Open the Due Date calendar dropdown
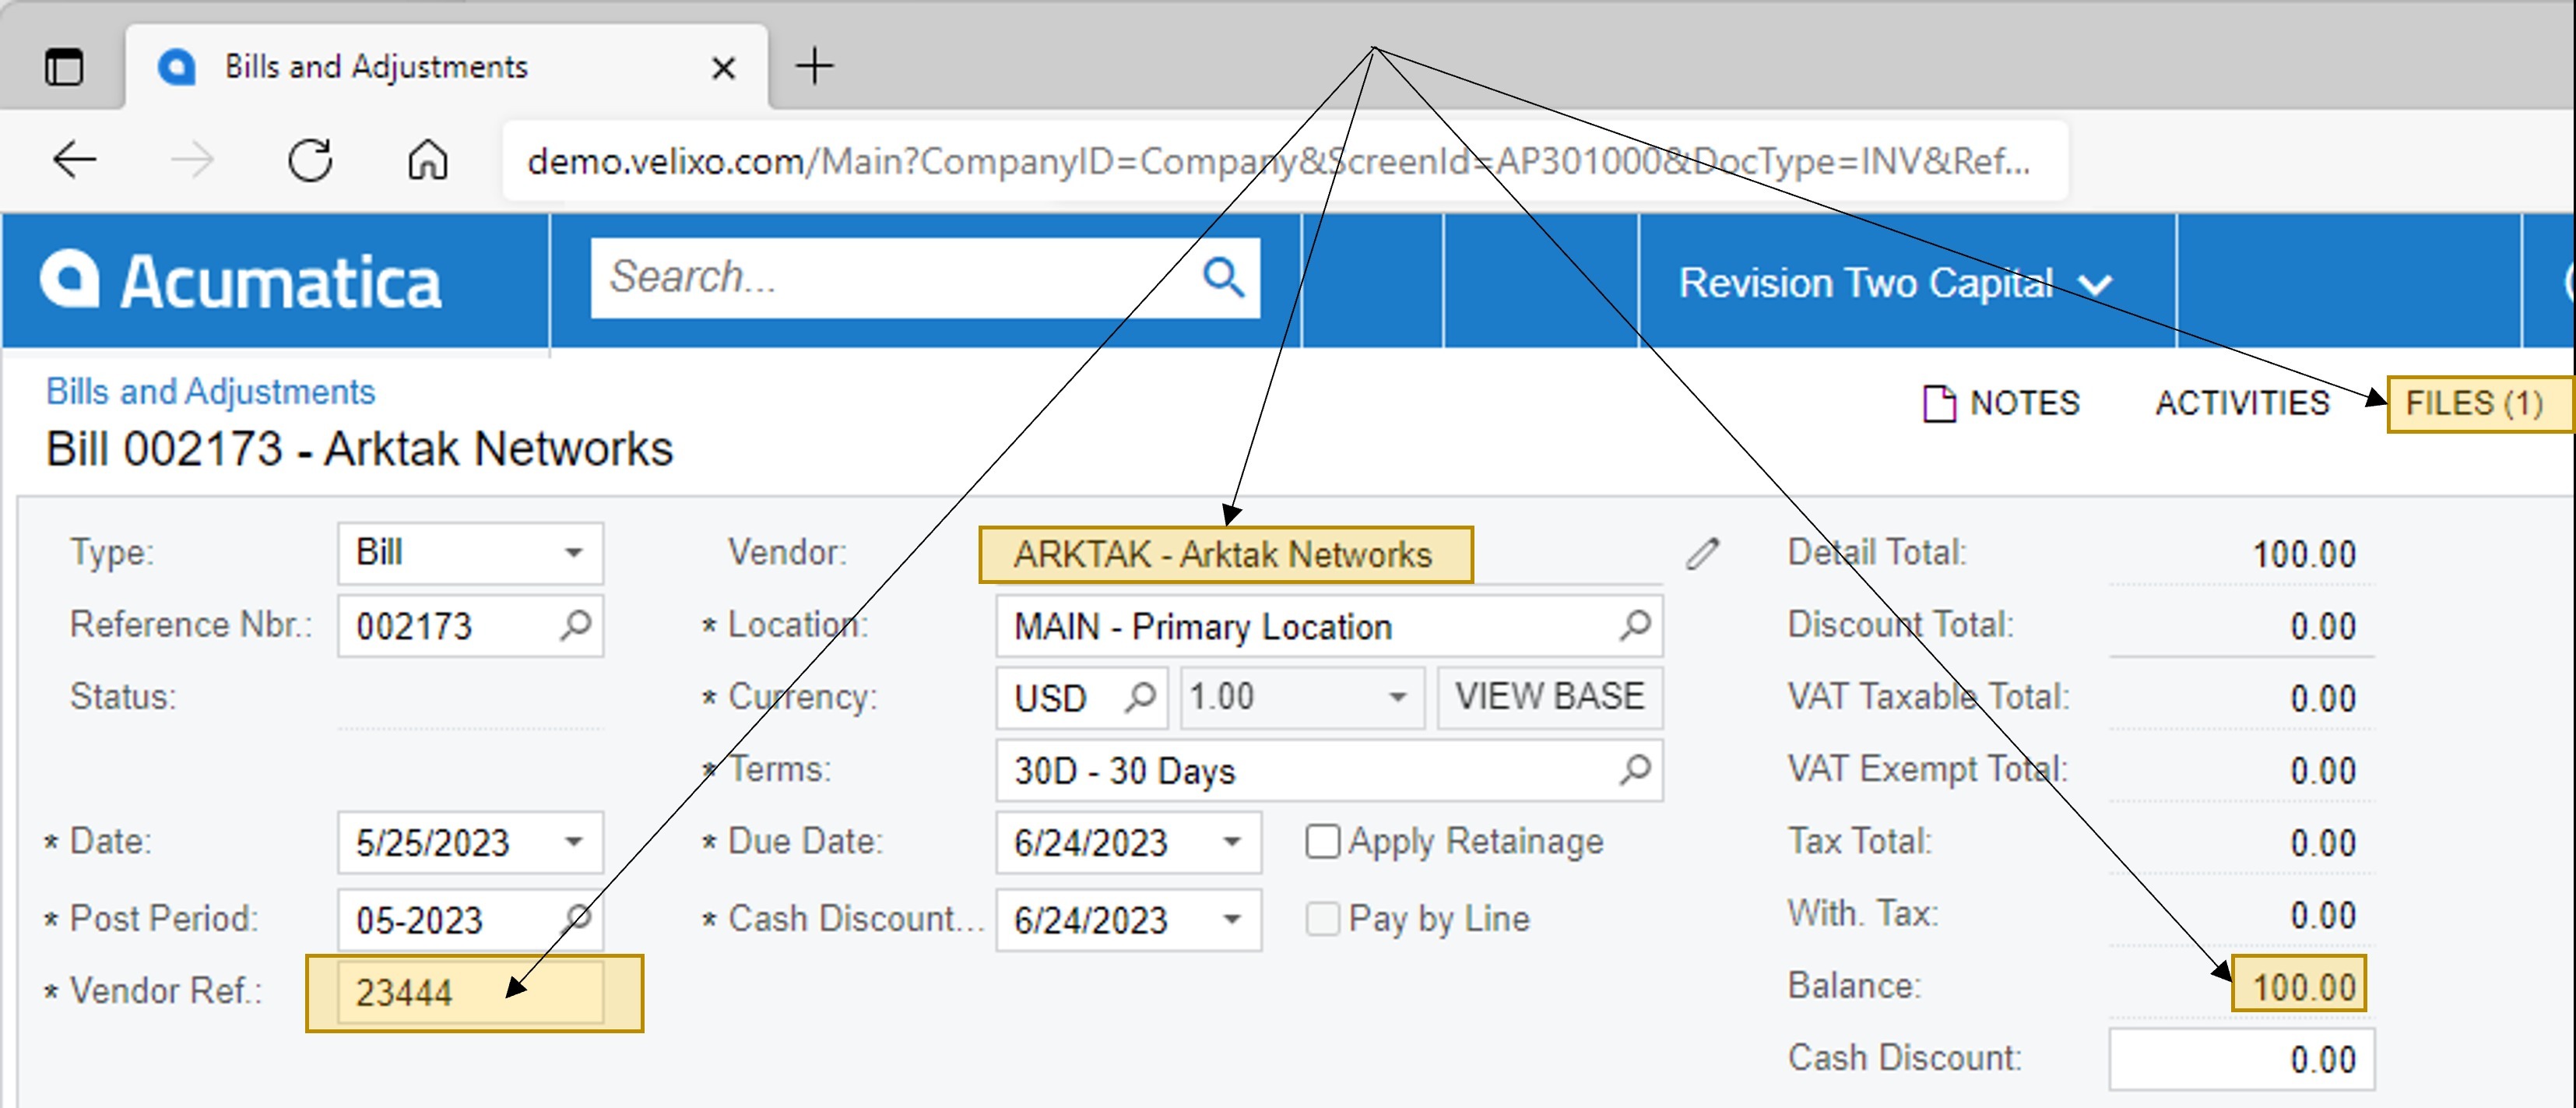 (x=1232, y=842)
